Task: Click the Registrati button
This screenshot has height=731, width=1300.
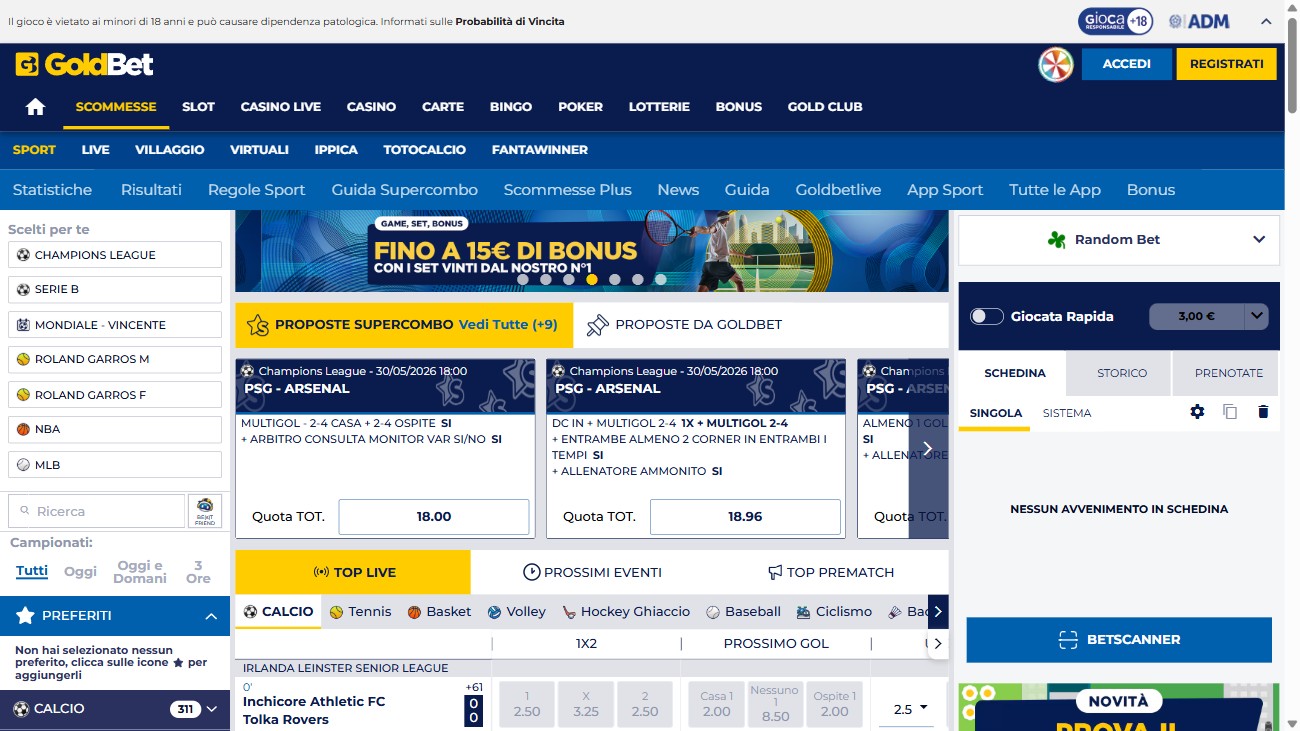Action: pos(1227,64)
